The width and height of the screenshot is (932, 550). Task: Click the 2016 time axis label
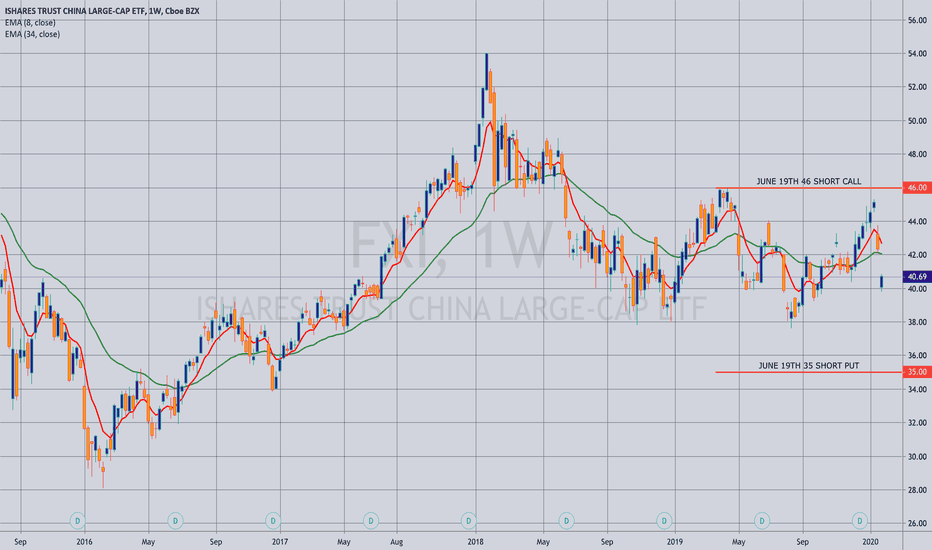(84, 542)
